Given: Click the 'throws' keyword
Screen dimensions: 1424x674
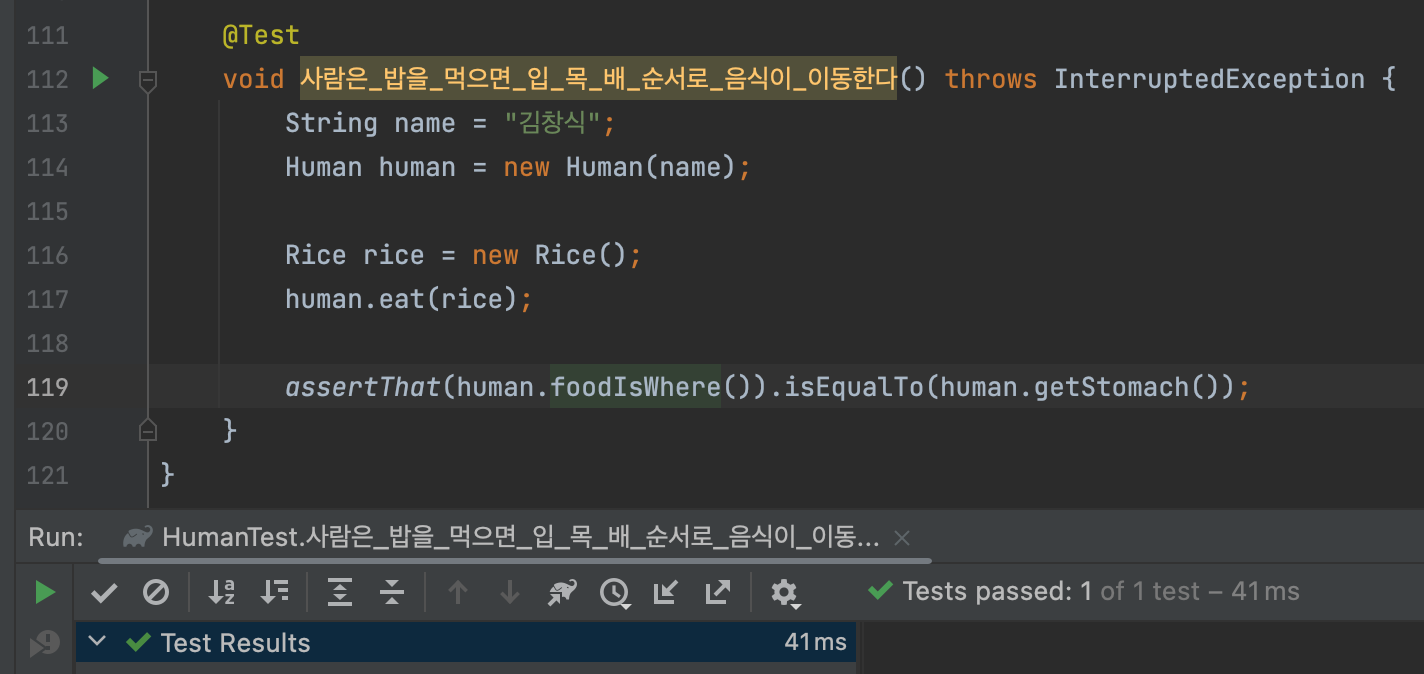Looking at the screenshot, I should point(991,79).
